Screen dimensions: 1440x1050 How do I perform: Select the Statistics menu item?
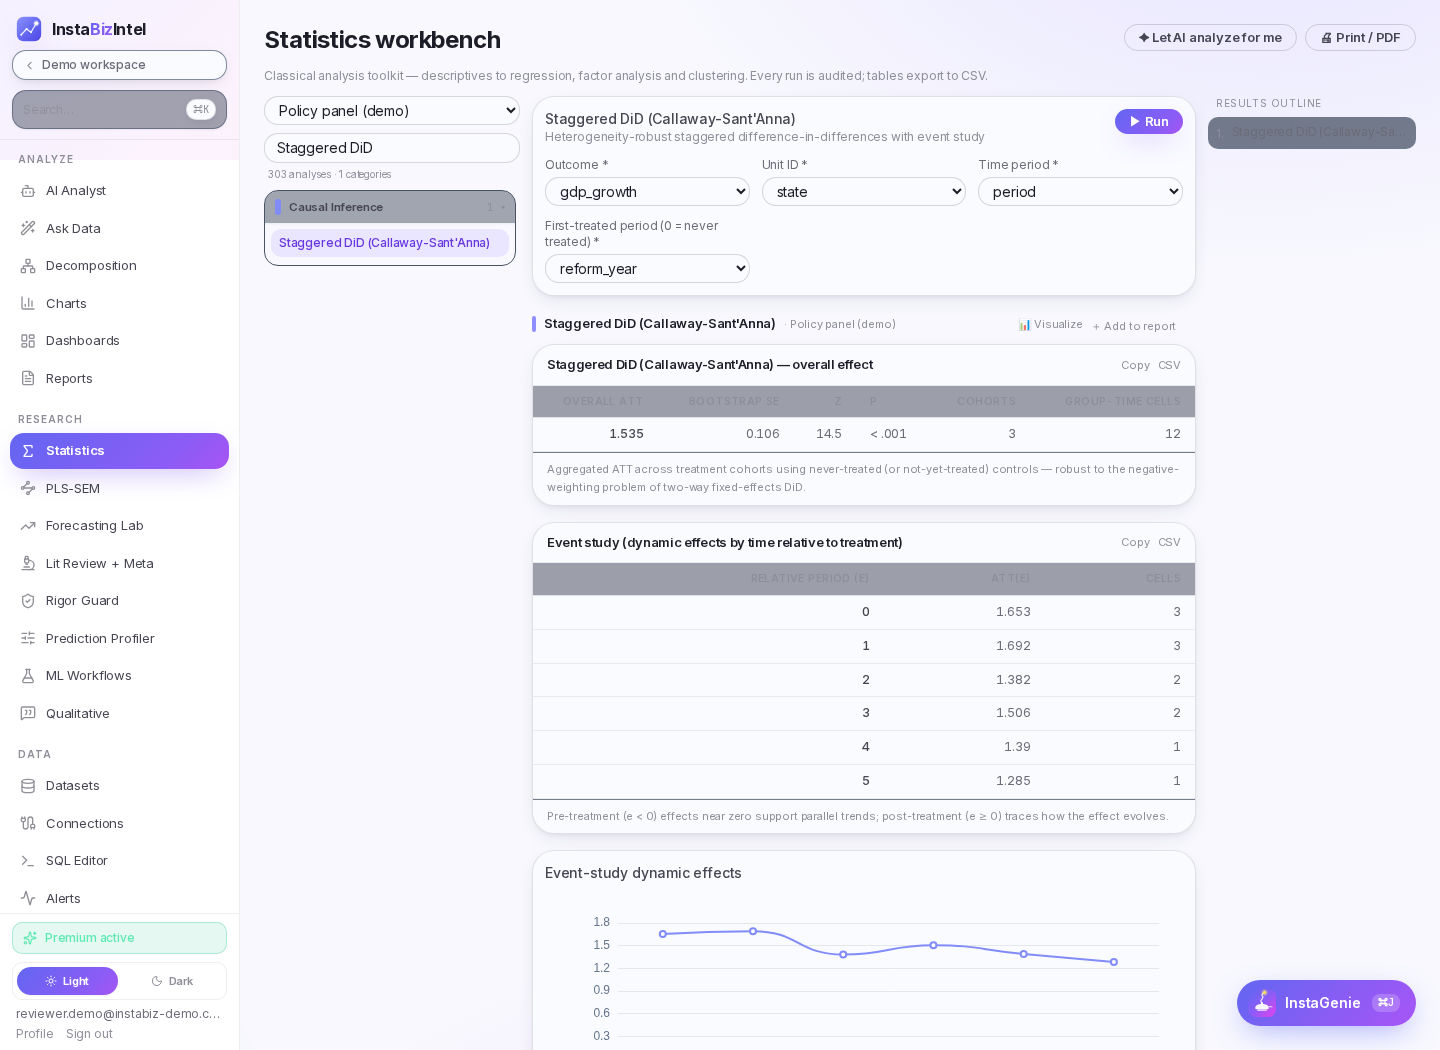(119, 451)
